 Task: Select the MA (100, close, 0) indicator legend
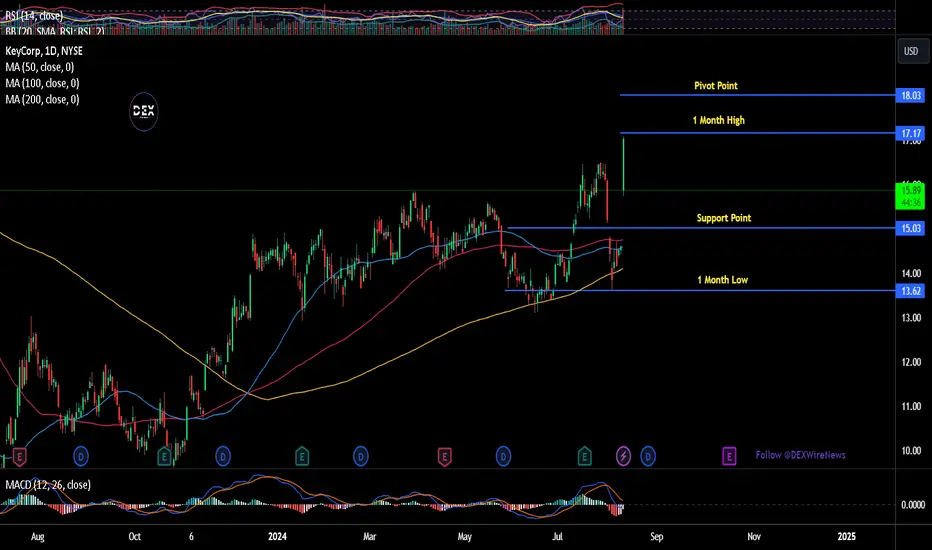[x=42, y=83]
